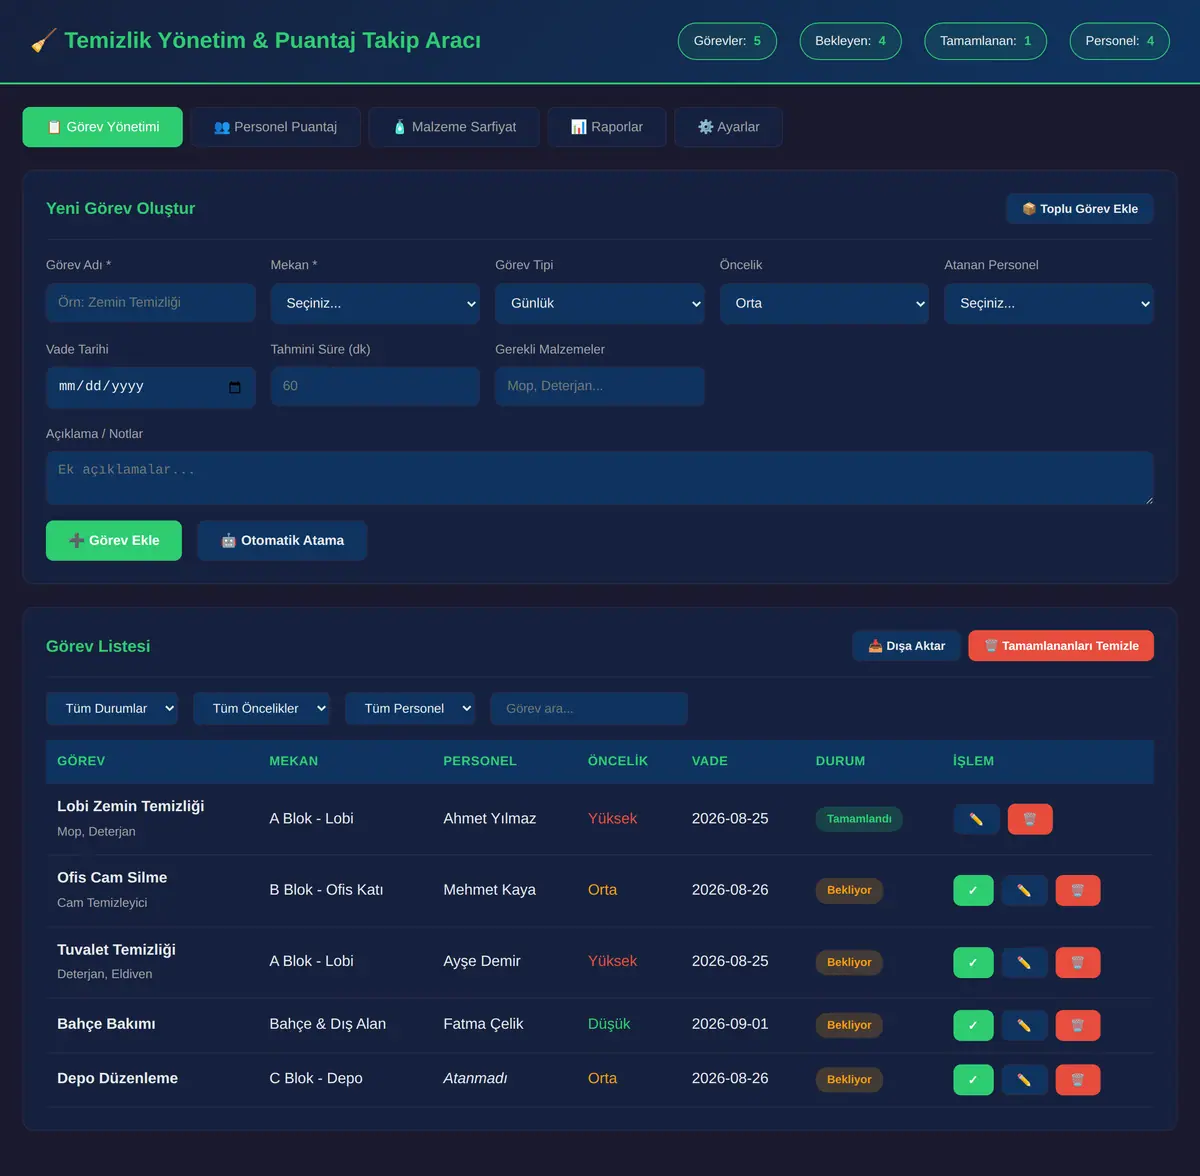Mark Bahçe Bakımı as completed
This screenshot has width=1200, height=1176.
tap(973, 1025)
